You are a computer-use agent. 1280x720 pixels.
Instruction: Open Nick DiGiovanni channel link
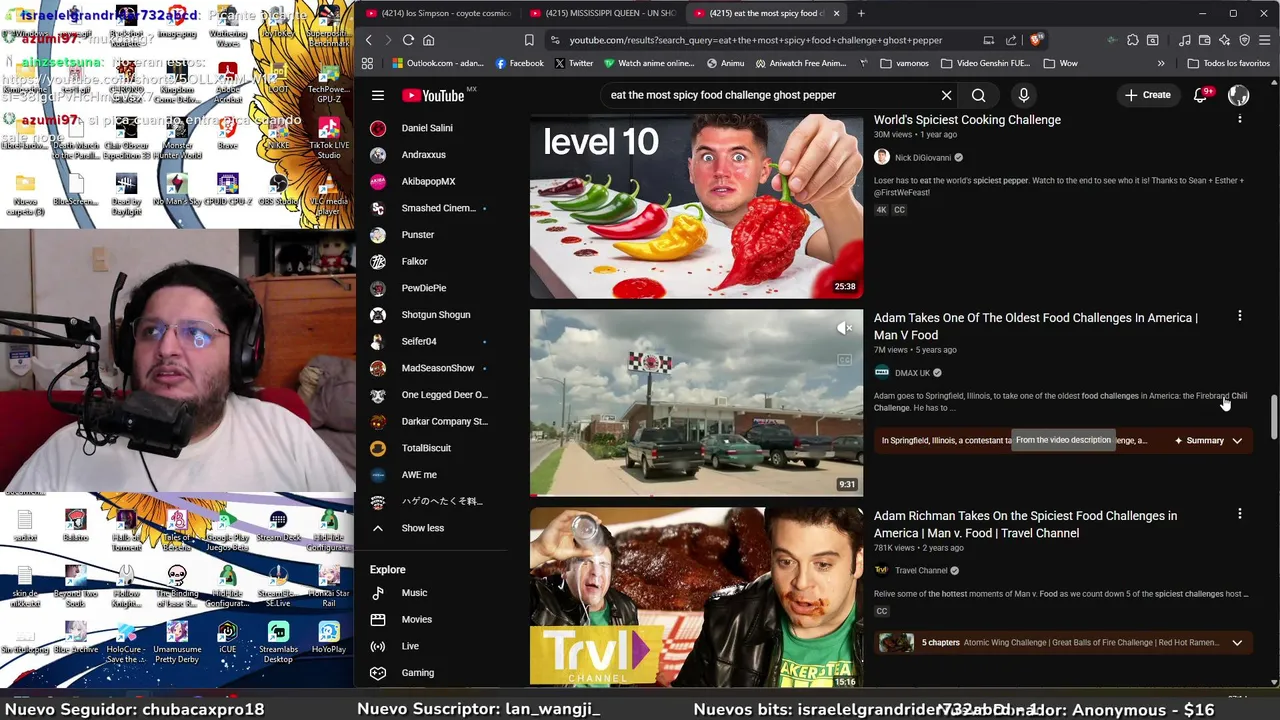(923, 157)
